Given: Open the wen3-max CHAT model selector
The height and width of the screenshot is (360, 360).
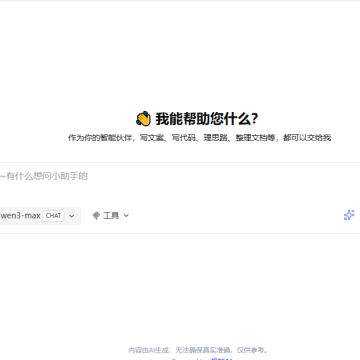Looking at the screenshot, I should point(40,216).
